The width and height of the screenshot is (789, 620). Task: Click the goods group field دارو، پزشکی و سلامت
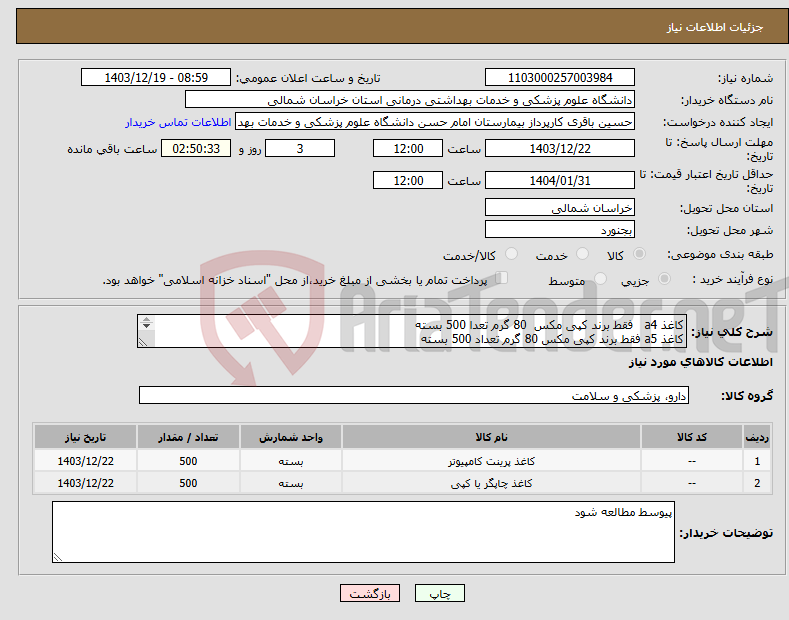414,396
